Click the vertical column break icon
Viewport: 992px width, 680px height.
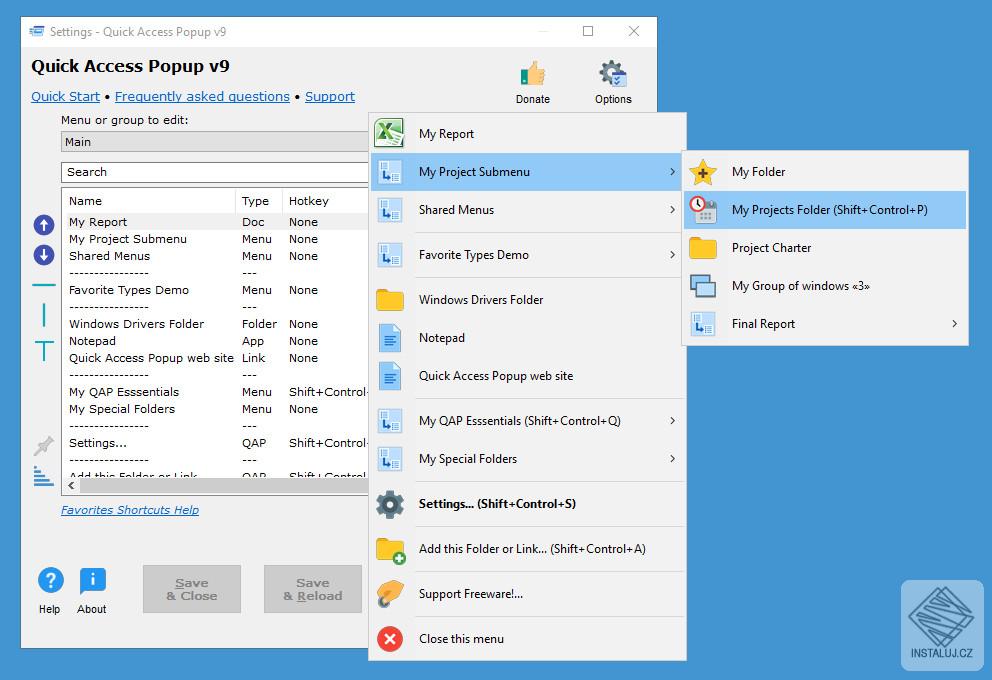tap(44, 315)
